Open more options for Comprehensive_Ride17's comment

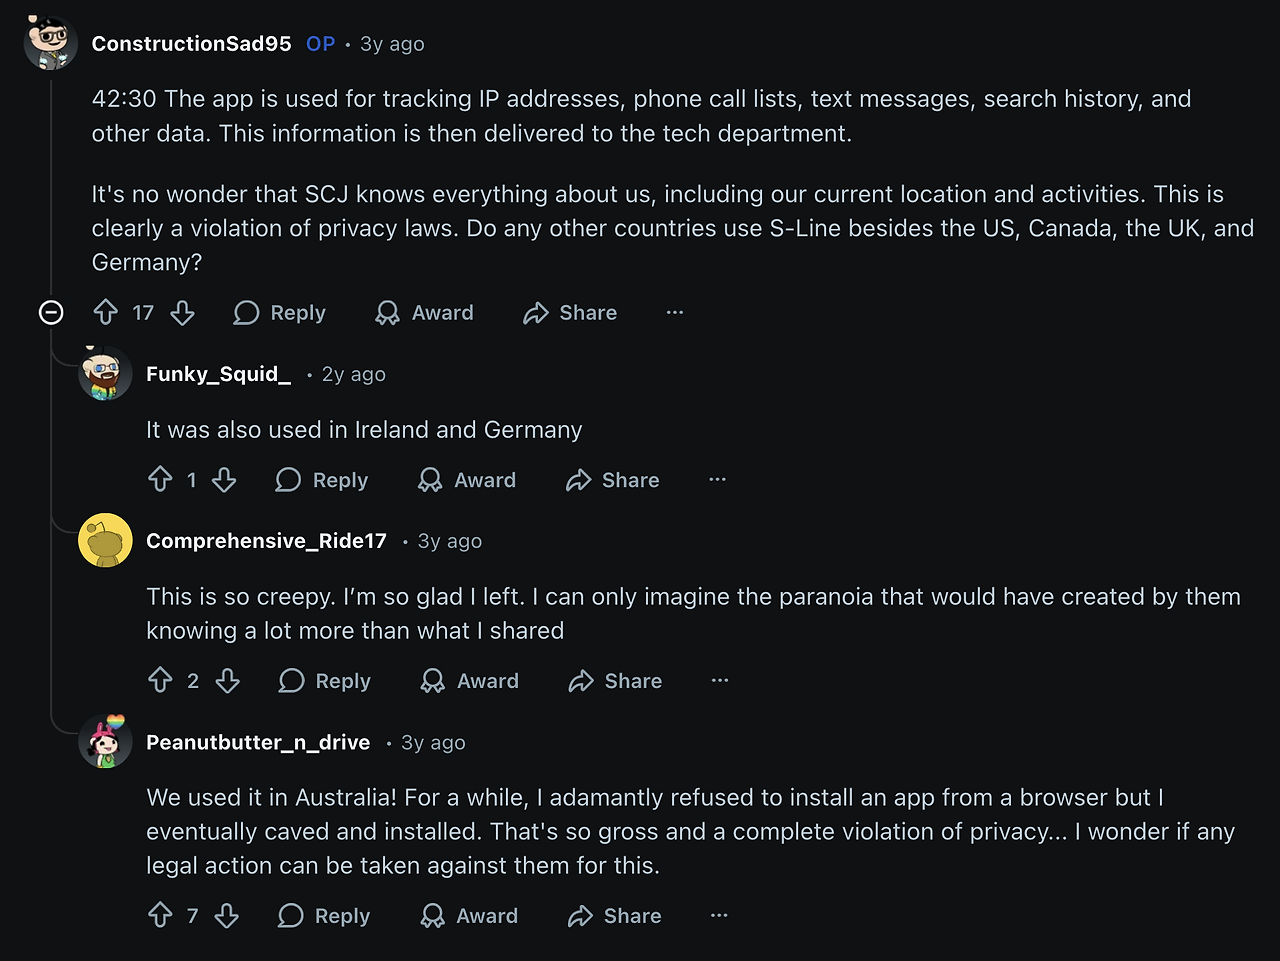[x=720, y=680]
